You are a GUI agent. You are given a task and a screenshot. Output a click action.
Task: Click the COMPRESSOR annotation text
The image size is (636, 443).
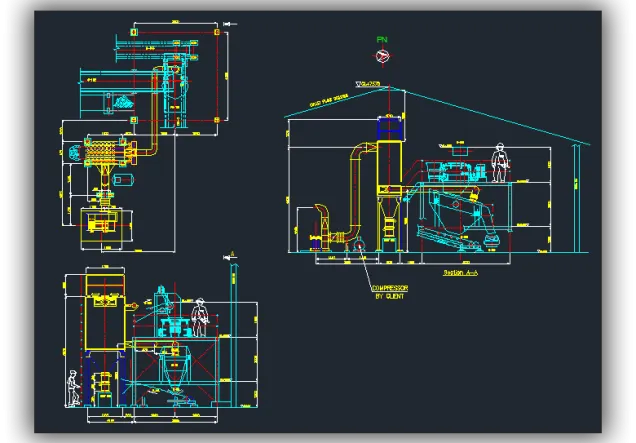[x=390, y=288]
